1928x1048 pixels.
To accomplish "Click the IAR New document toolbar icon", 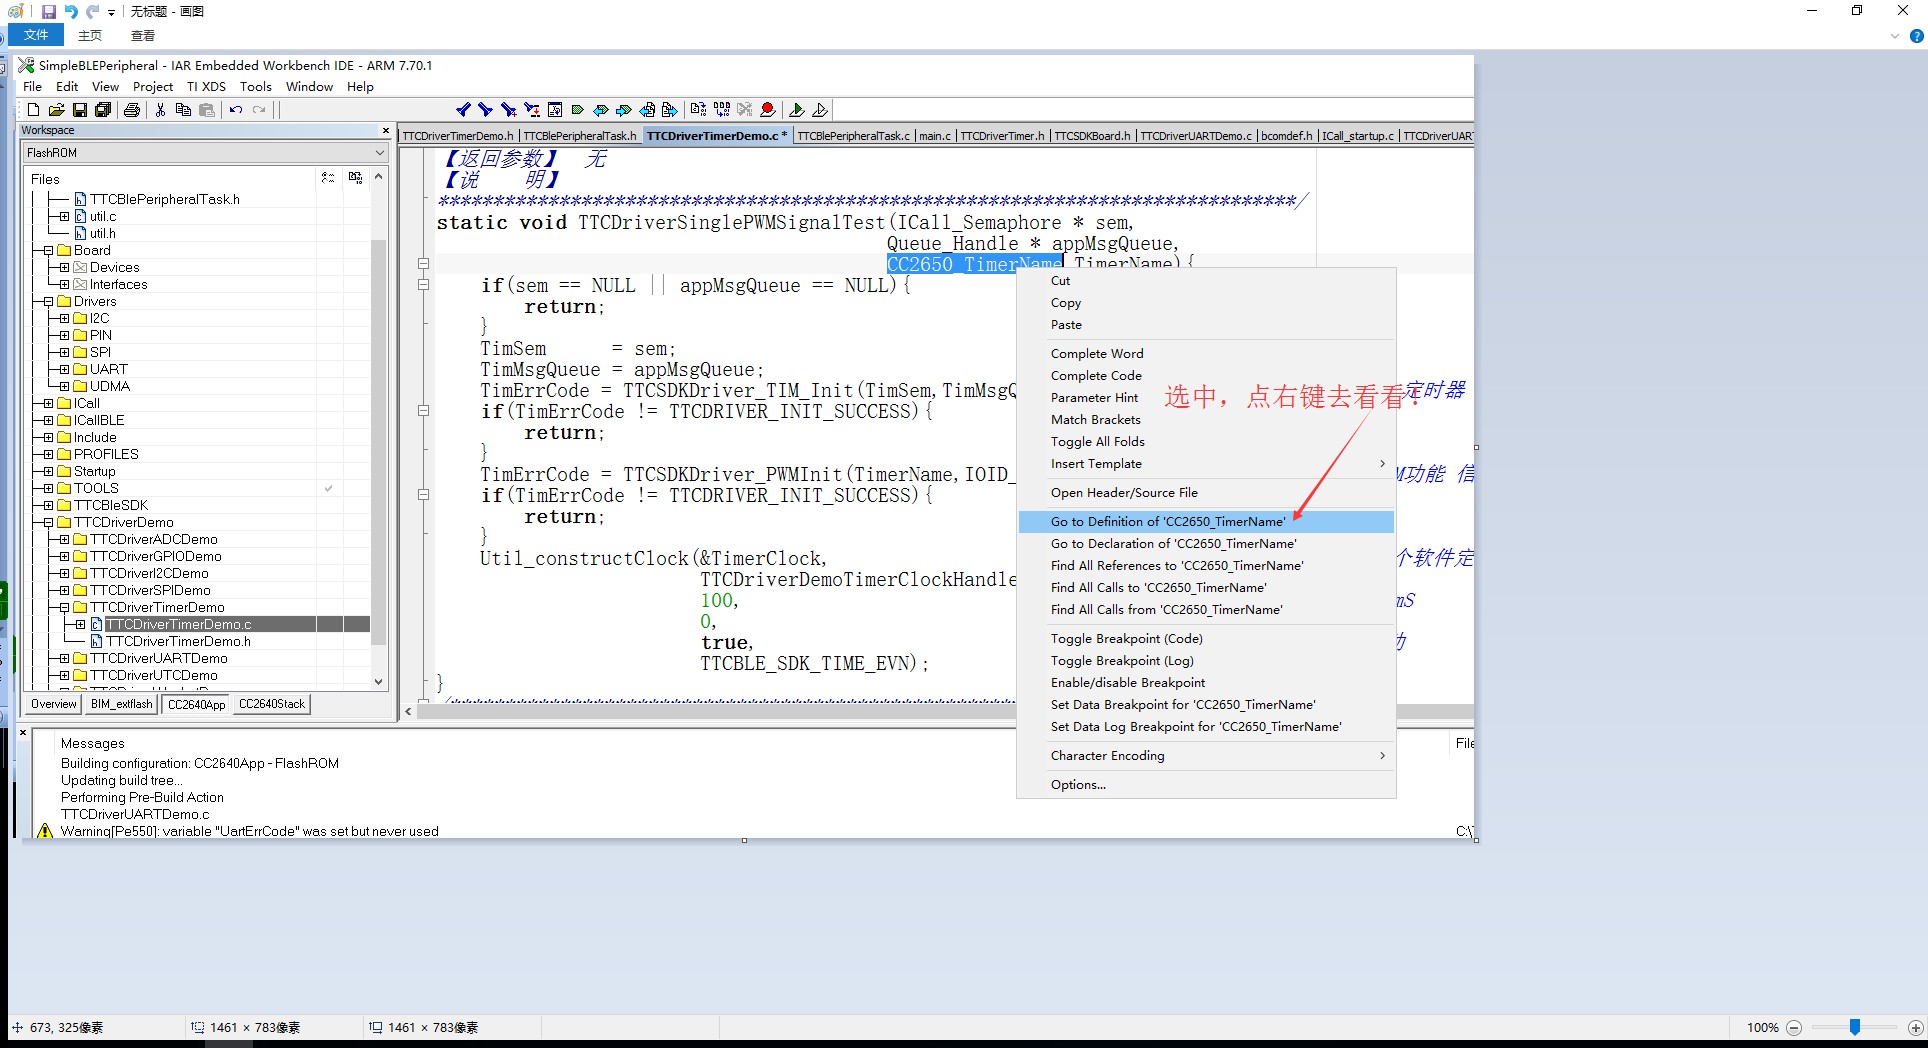I will 34,110.
